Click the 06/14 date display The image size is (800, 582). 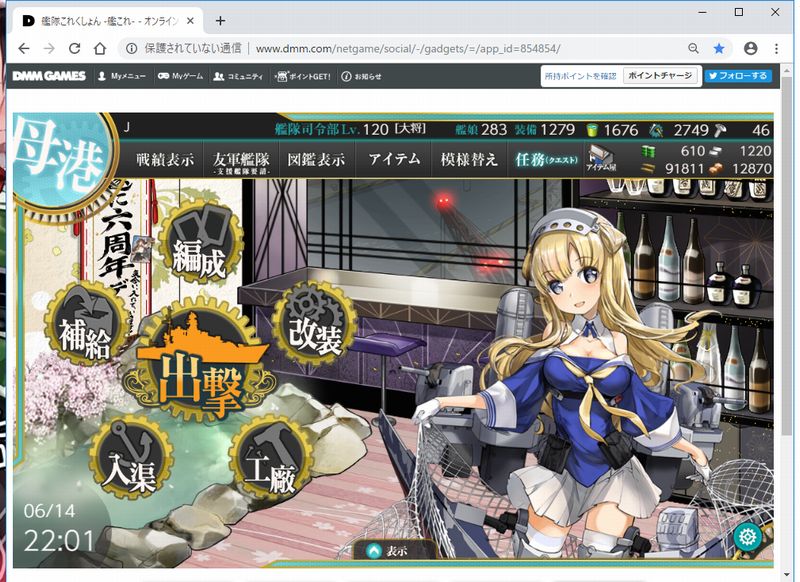(x=49, y=511)
